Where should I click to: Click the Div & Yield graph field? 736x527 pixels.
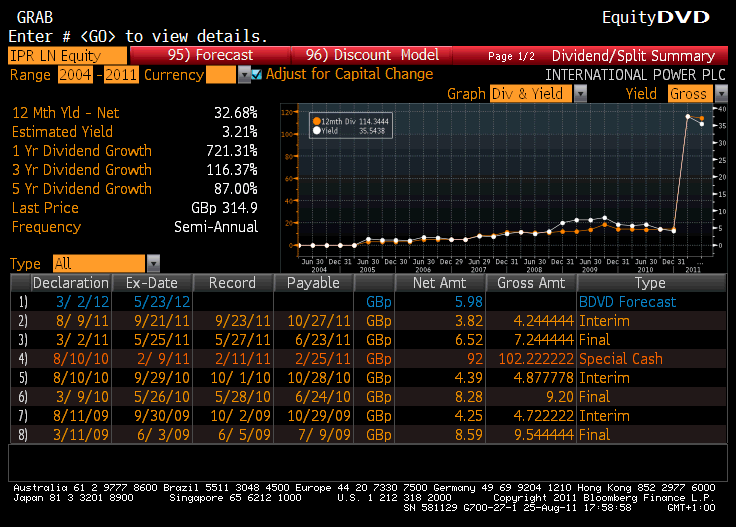coord(531,93)
